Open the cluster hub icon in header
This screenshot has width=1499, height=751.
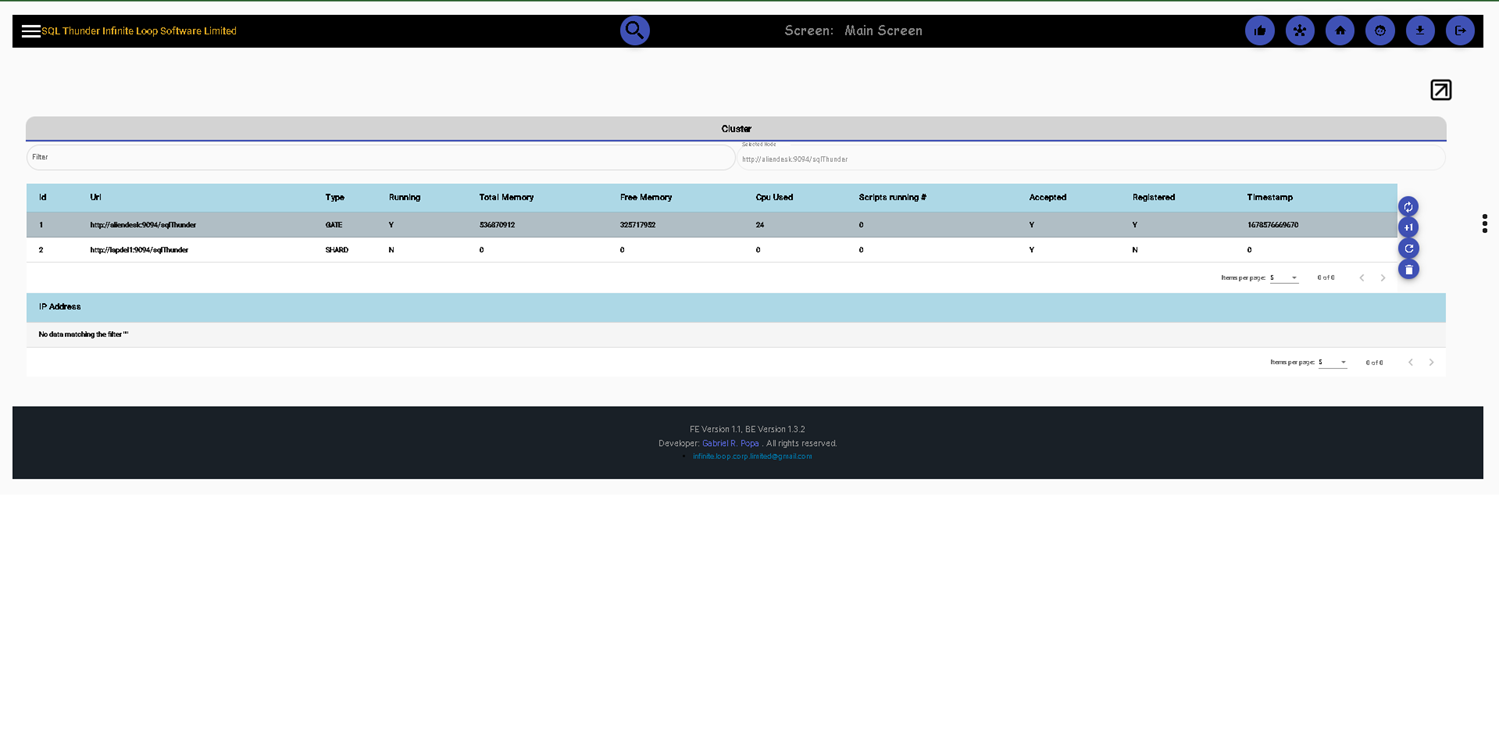[1300, 31]
